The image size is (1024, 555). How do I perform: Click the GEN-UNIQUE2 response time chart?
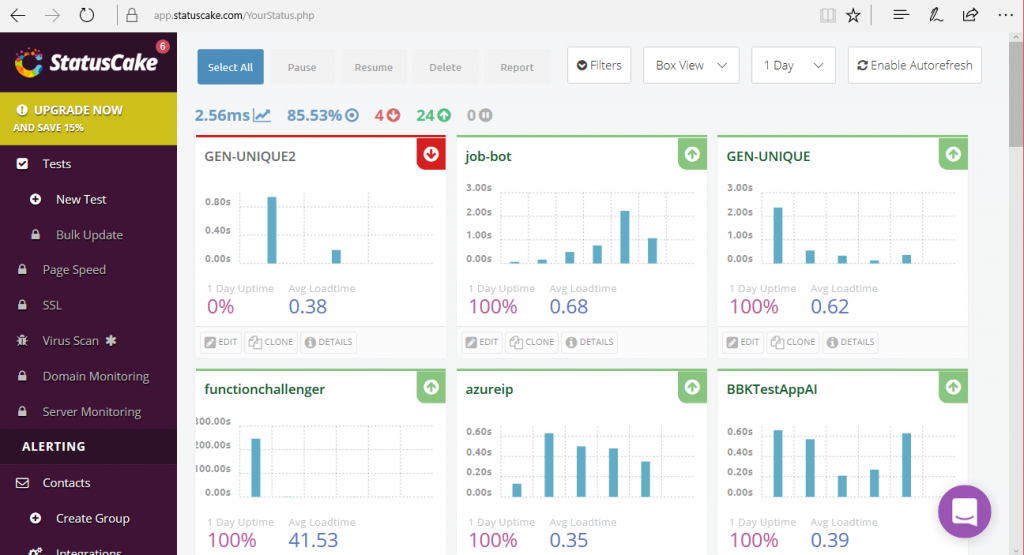click(320, 228)
